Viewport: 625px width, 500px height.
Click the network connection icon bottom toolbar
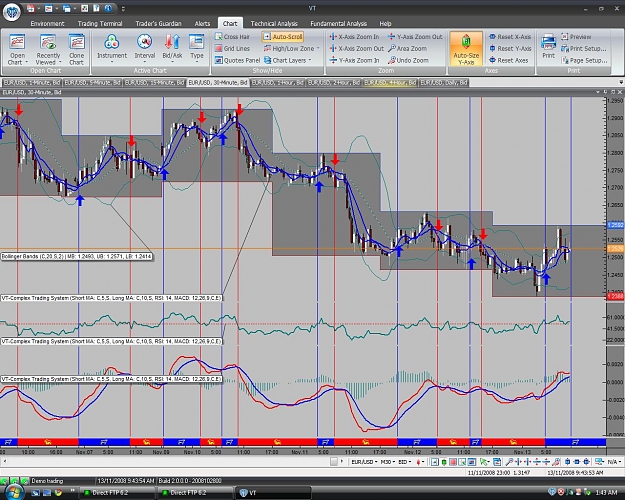(599, 462)
